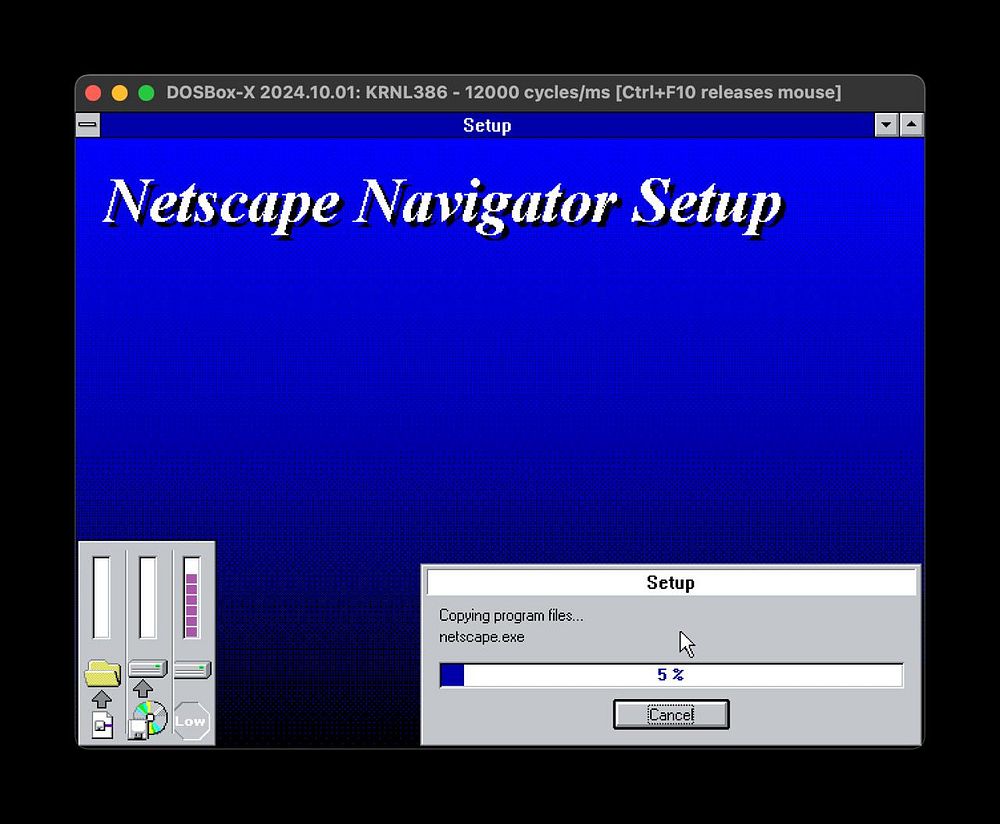Click the up arrow above the CD
1000x824 pixels.
tap(143, 689)
